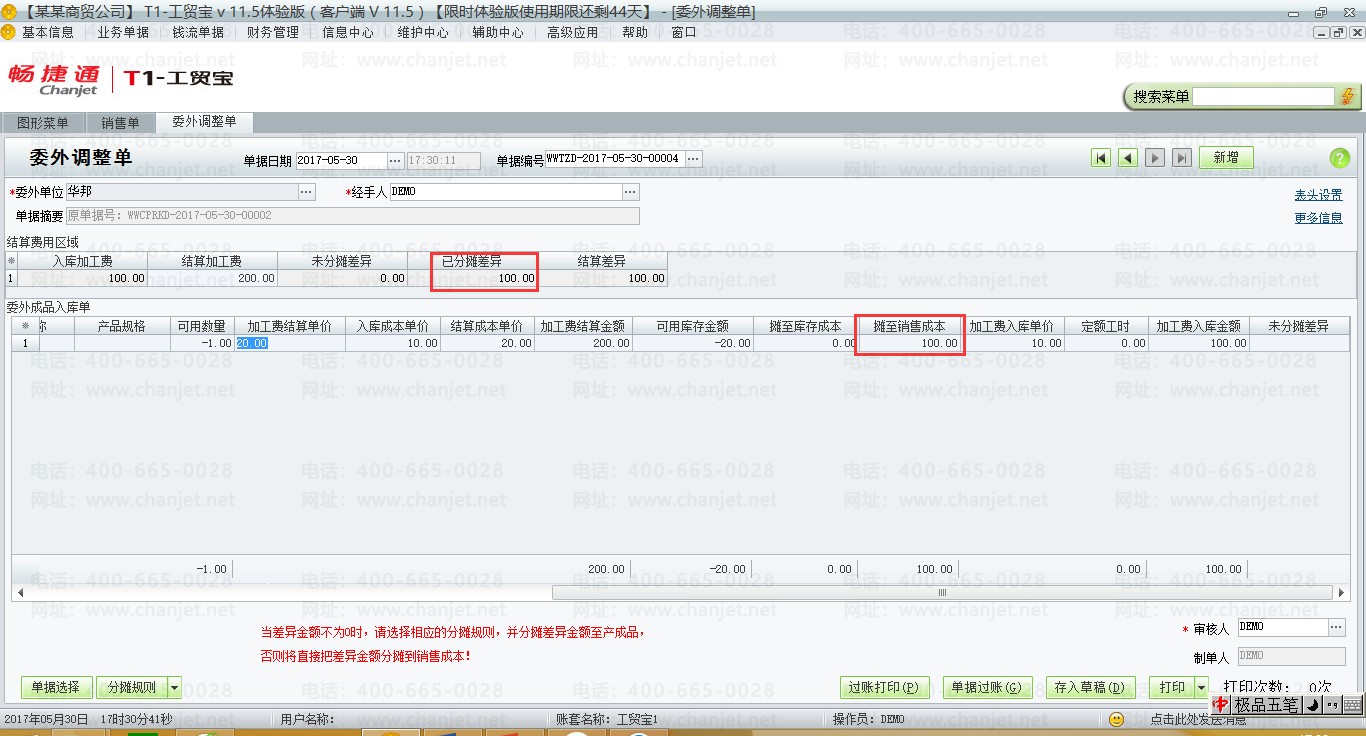Click the 单据过账 button
This screenshot has height=736, width=1366.
point(986,688)
